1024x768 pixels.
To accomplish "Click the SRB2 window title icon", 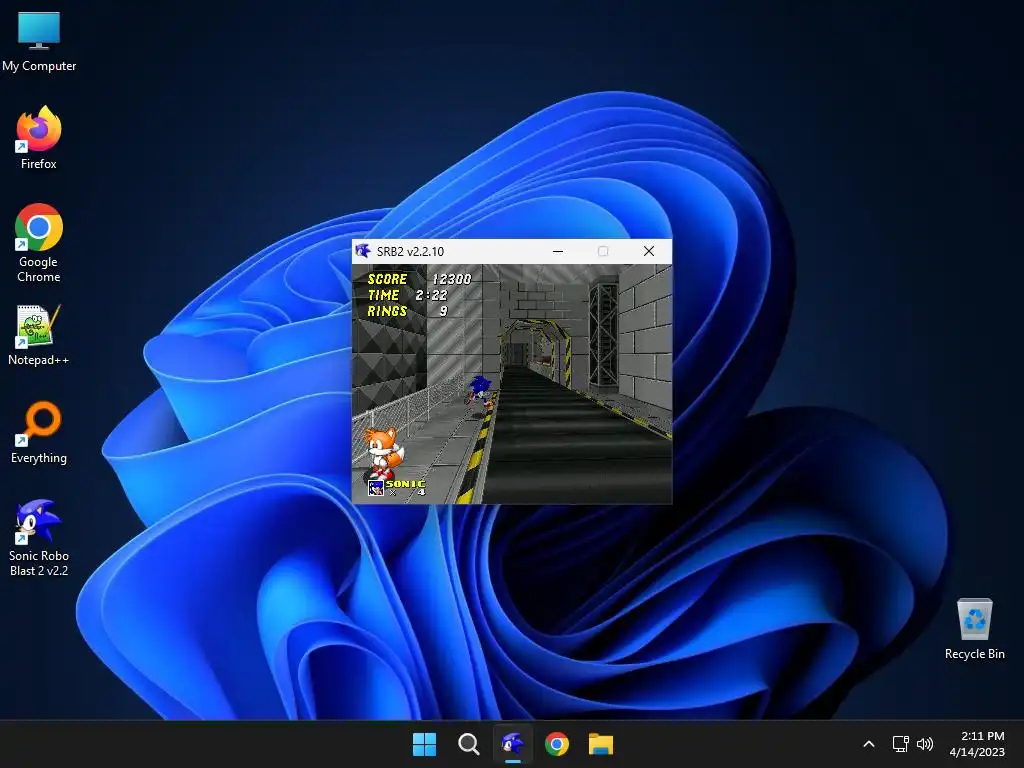I will tap(363, 251).
